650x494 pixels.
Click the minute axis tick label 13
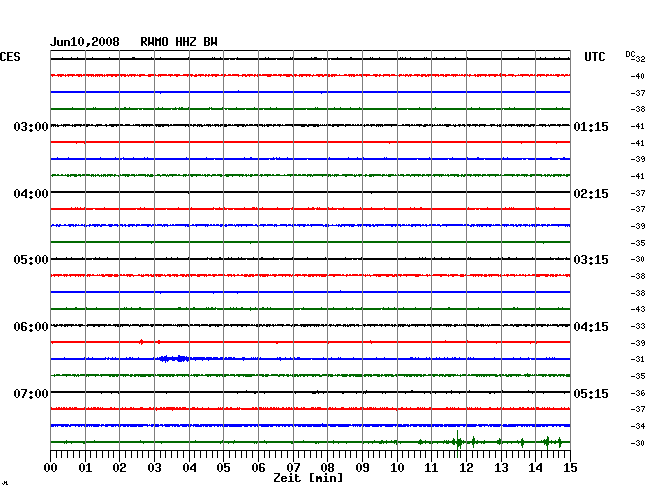501,468
